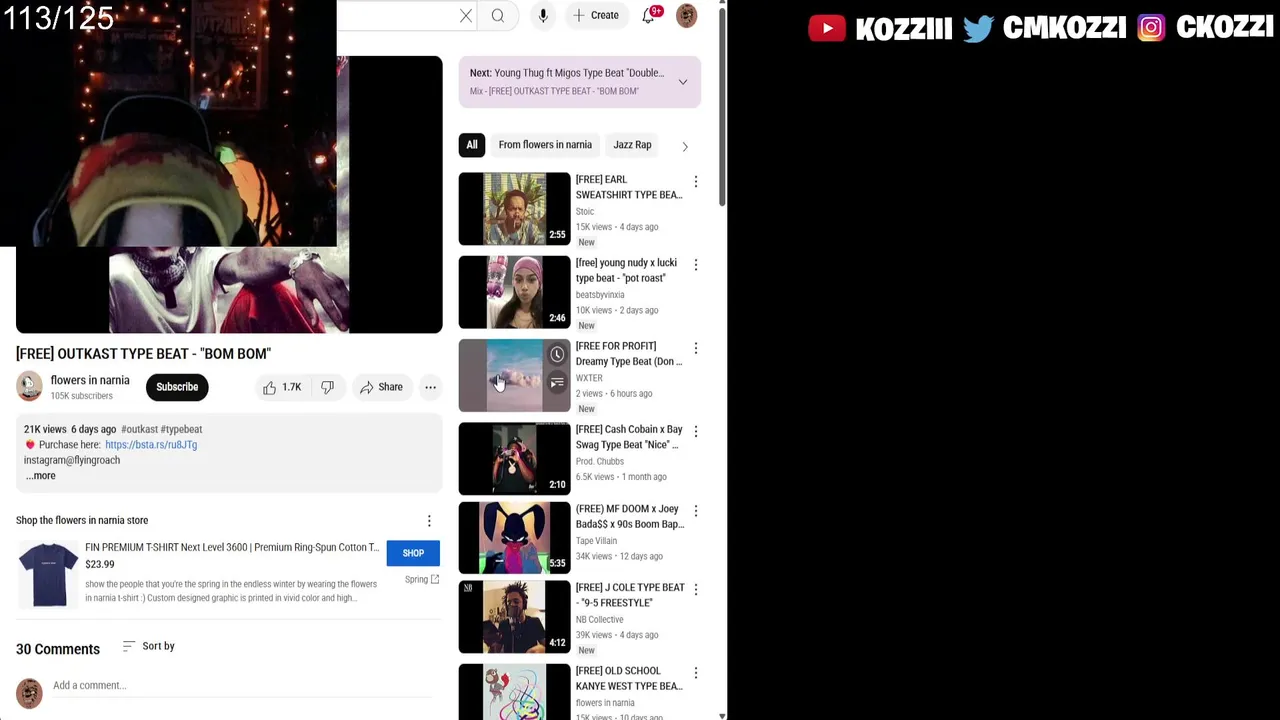Open options for Dreamy Type Beat video
This screenshot has height=720, width=1280.
tap(696, 348)
